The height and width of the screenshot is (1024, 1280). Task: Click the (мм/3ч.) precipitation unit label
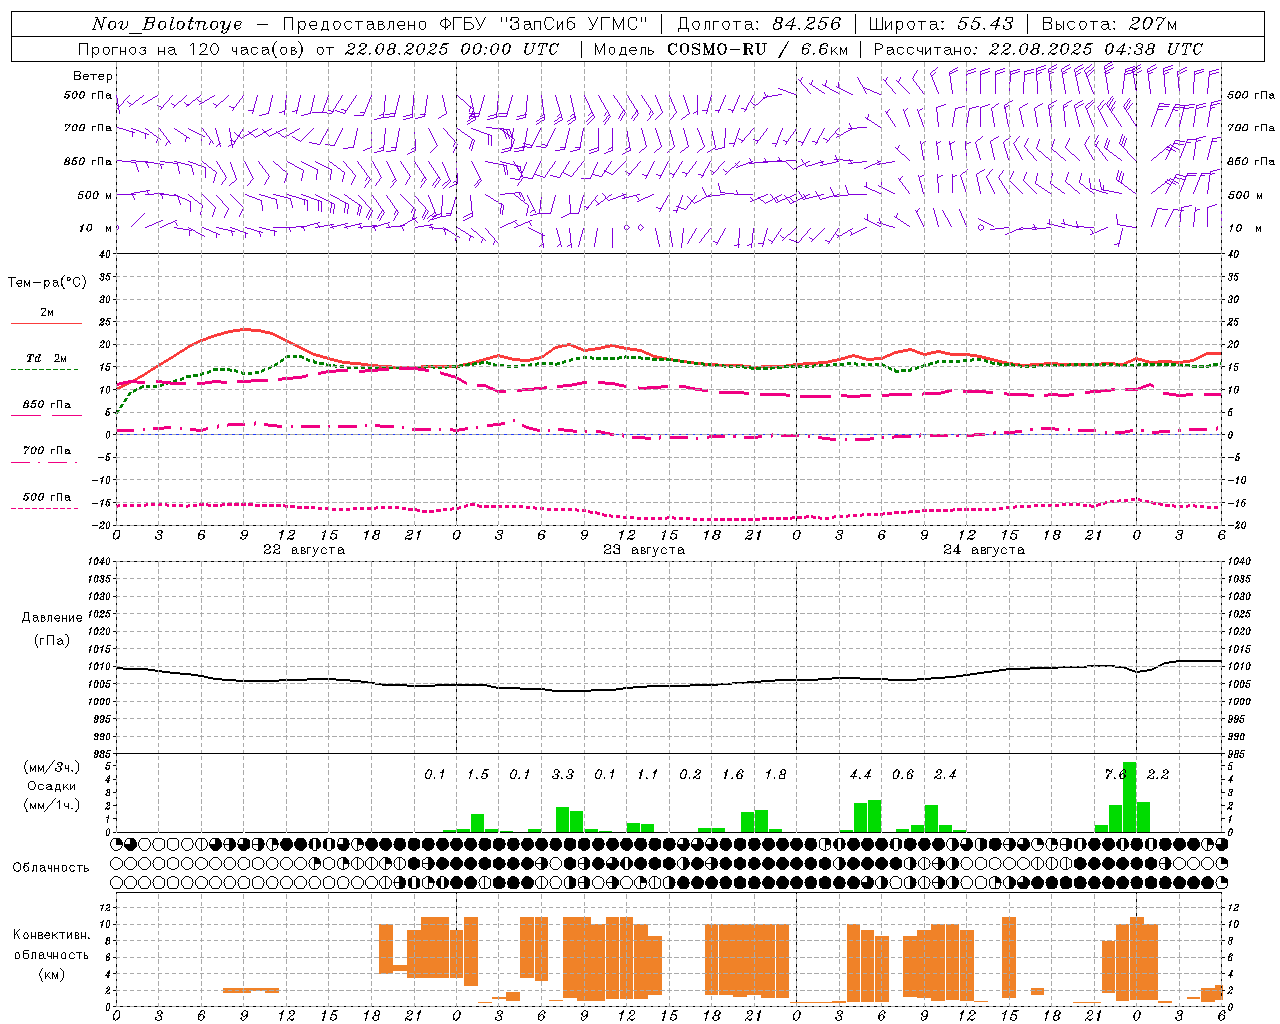52,767
